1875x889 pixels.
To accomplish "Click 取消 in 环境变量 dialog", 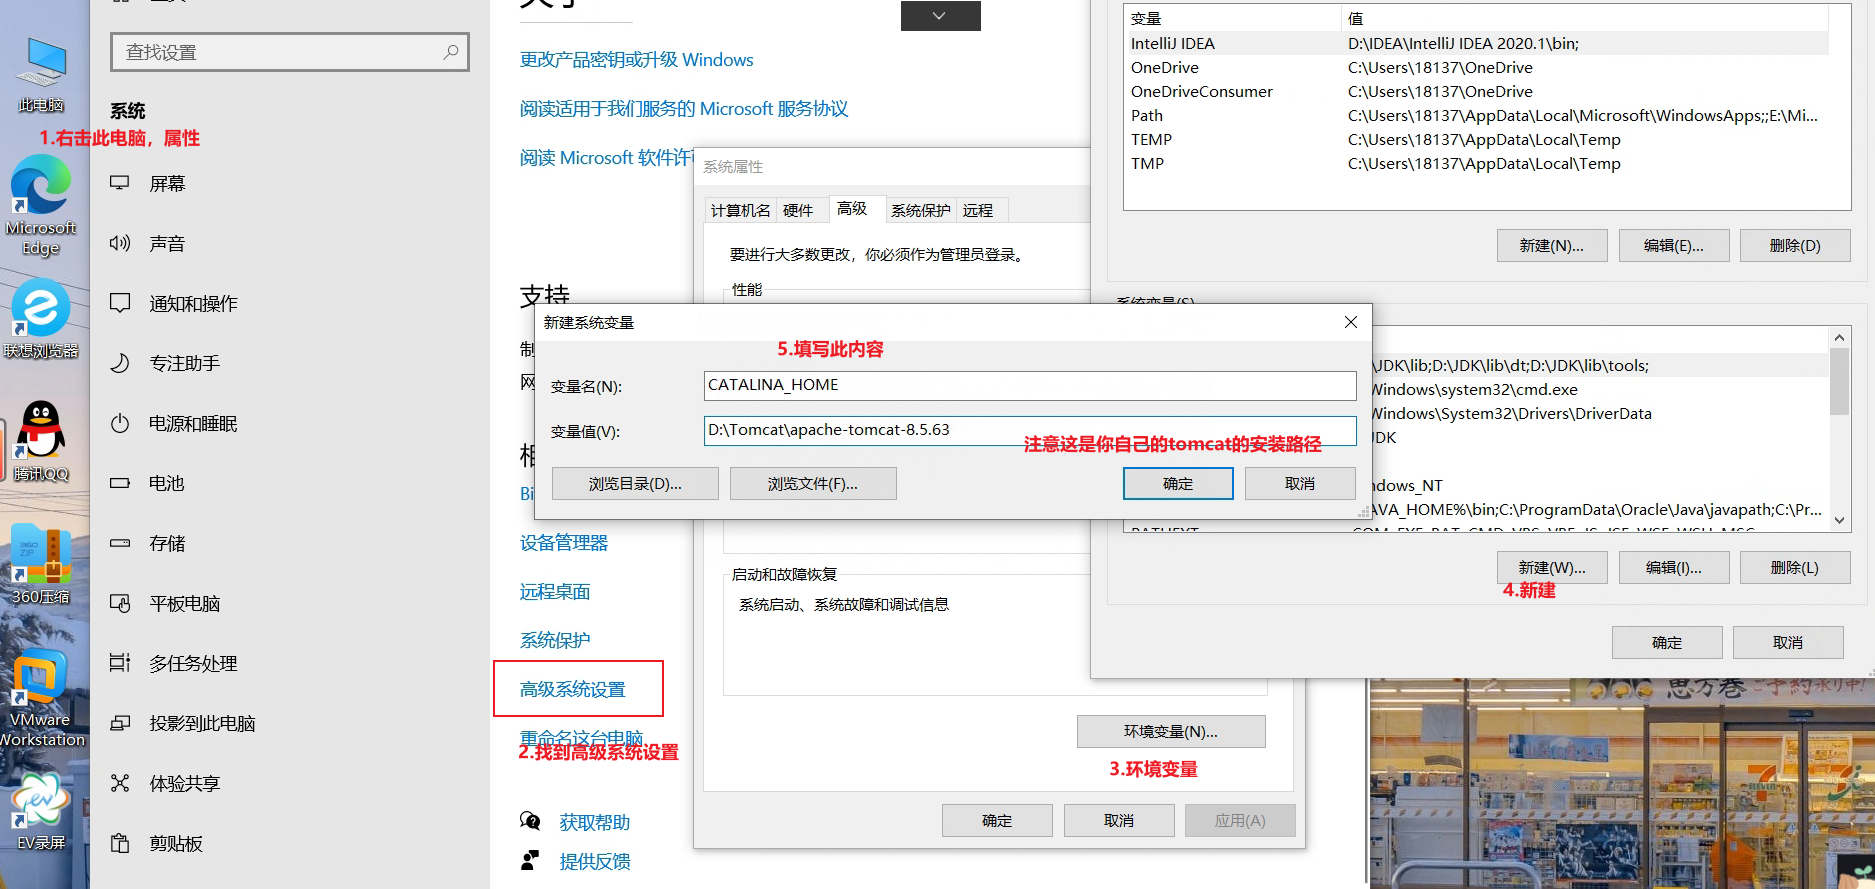I will (1788, 643).
